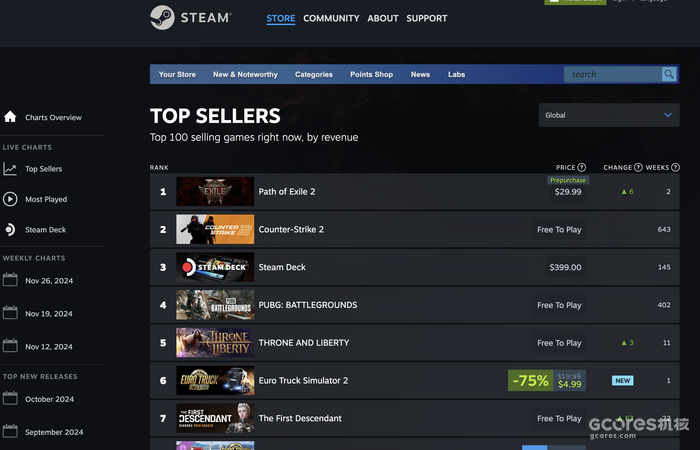The height and width of the screenshot is (450, 700).
Task: Click the WEEKS help question icon
Action: (675, 167)
